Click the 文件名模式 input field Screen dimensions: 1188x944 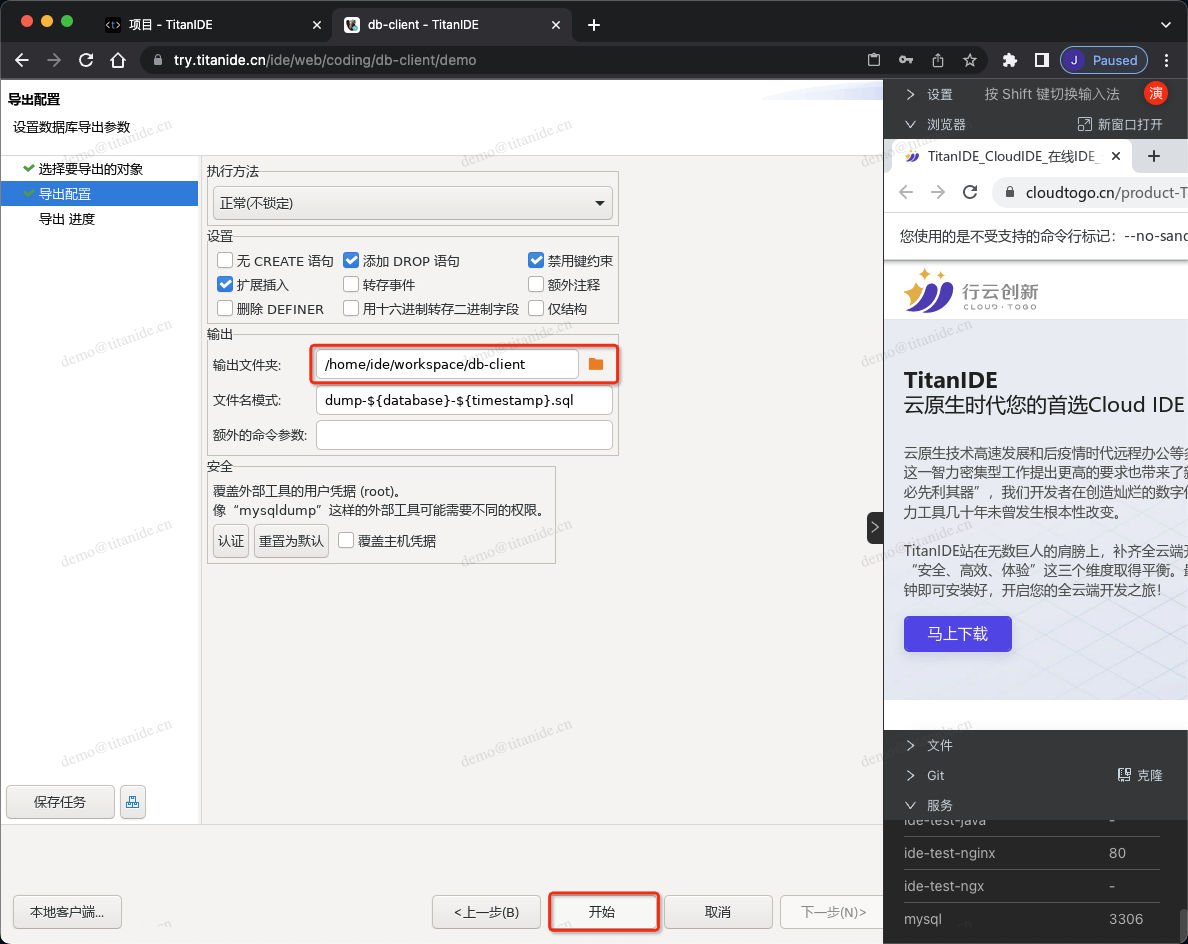coord(464,400)
